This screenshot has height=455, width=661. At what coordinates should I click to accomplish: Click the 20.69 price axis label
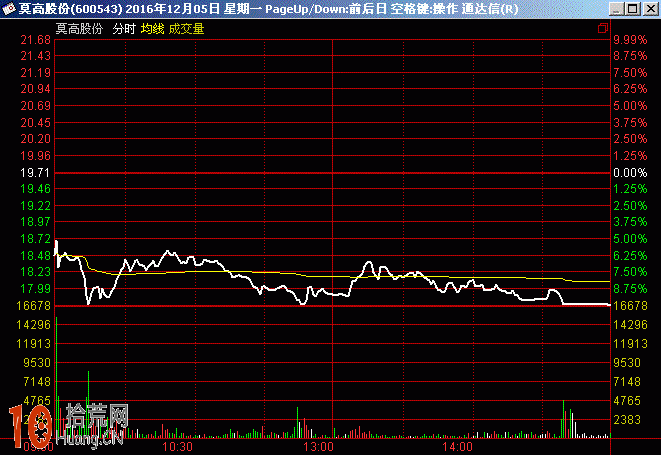35,106
